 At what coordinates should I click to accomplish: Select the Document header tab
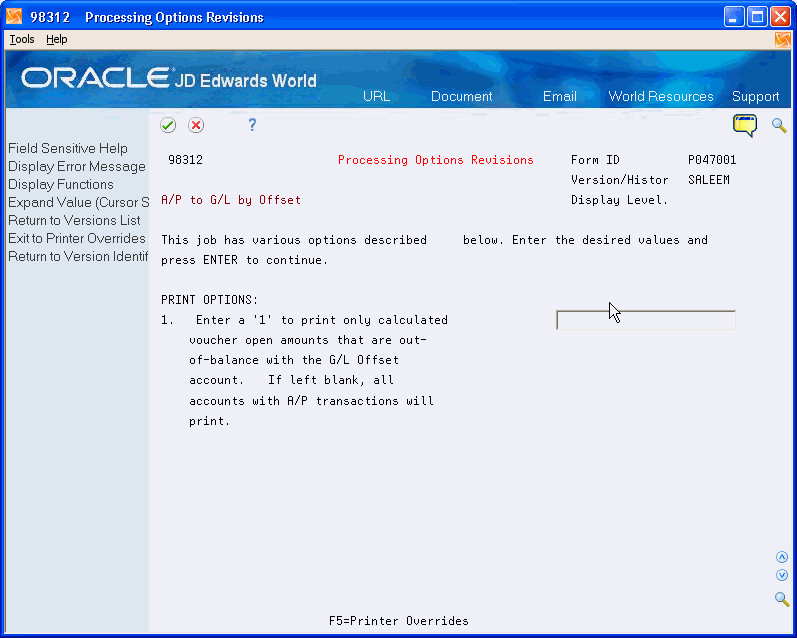[462, 97]
